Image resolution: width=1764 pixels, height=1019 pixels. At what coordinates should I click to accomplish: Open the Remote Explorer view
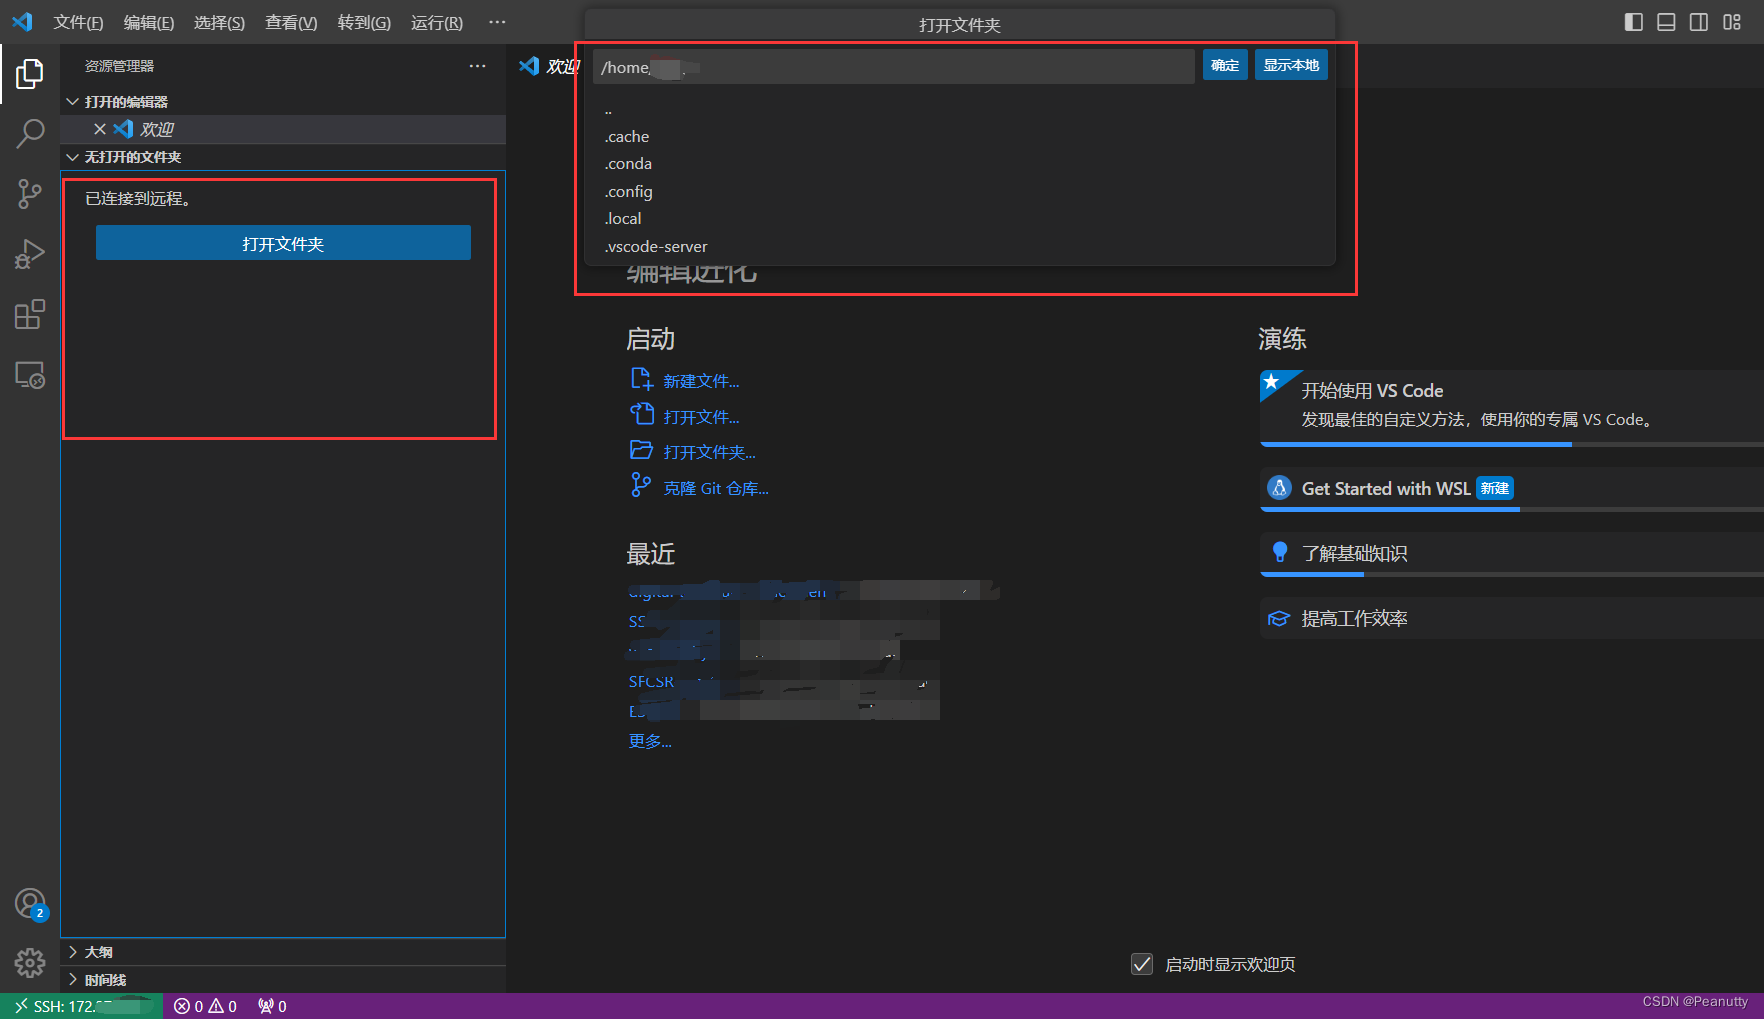click(30, 375)
